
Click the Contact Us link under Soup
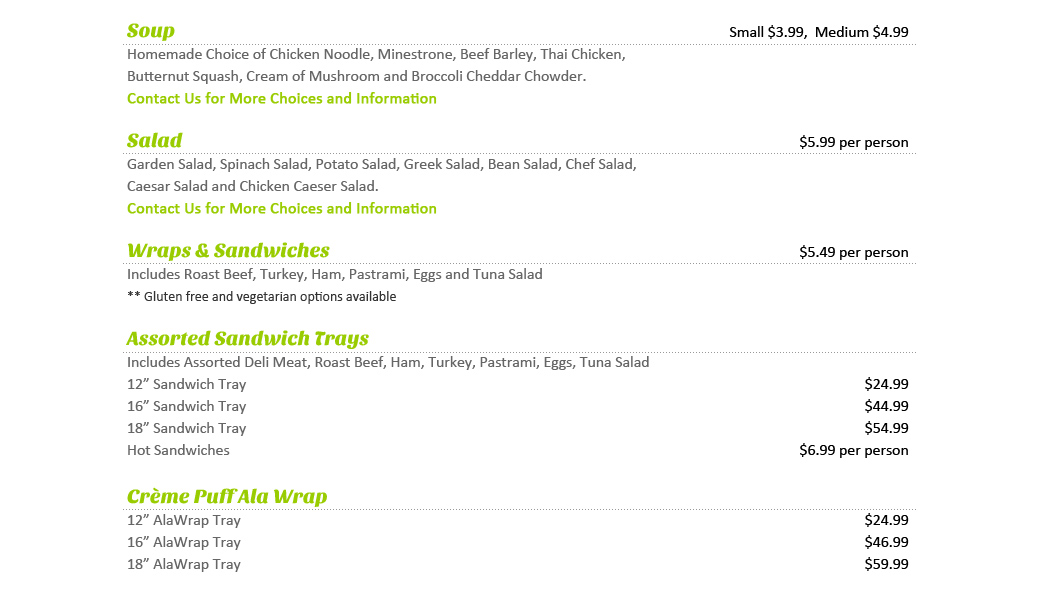click(x=281, y=99)
